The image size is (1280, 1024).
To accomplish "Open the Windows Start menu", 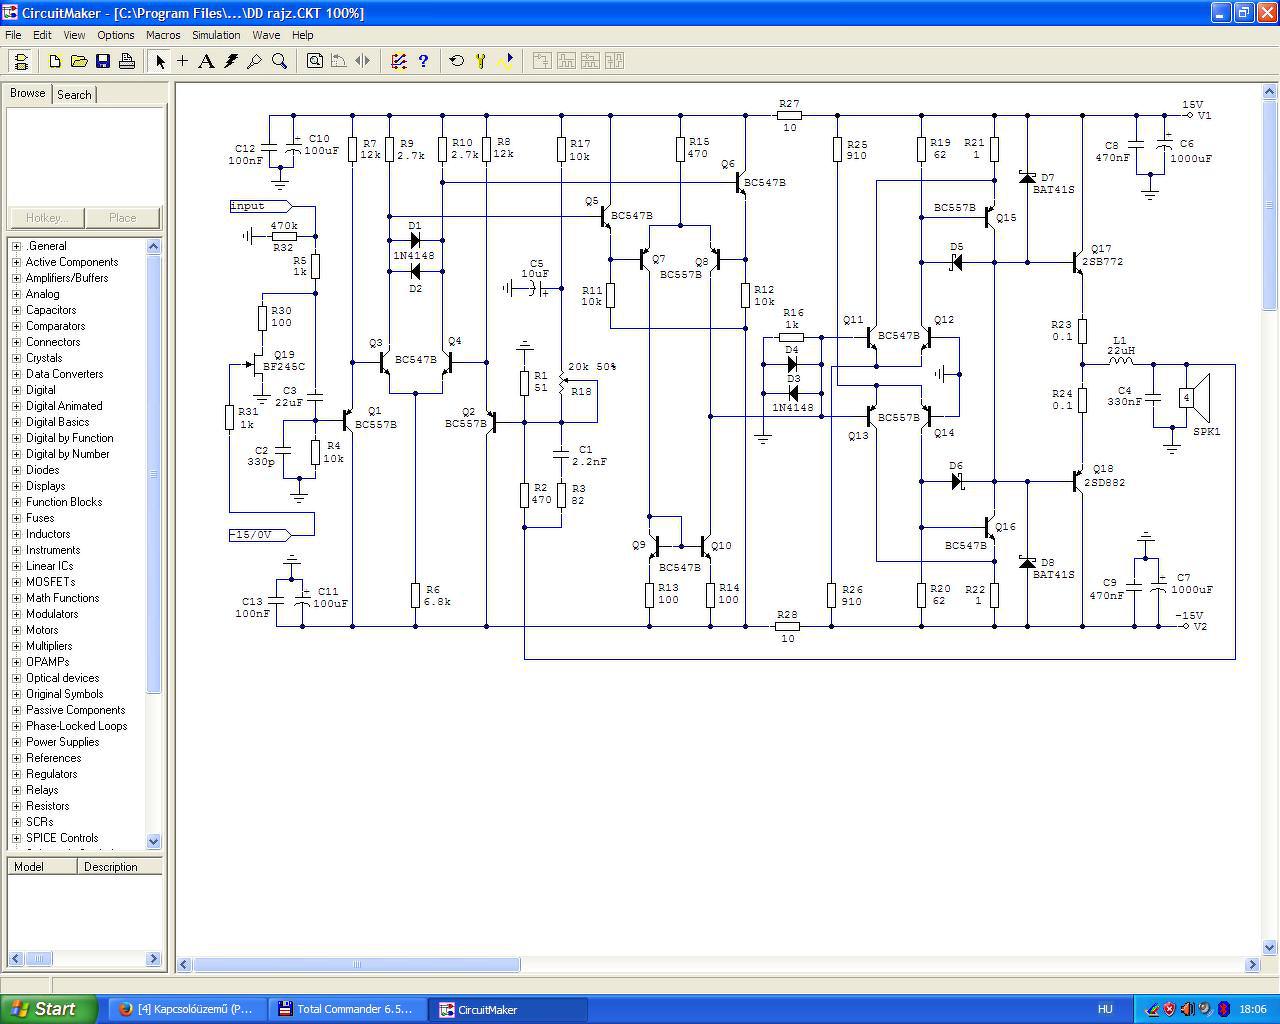I will click(x=49, y=1009).
